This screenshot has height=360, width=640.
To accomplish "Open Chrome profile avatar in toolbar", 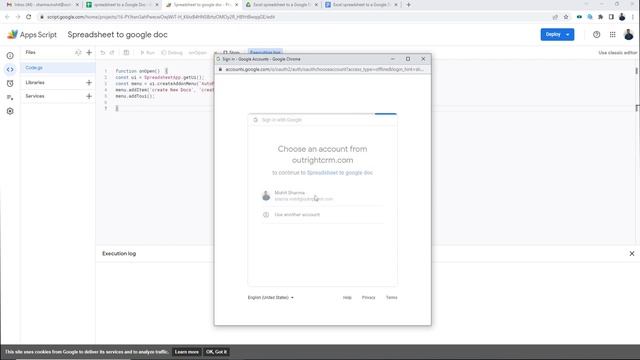I will click(x=622, y=17).
